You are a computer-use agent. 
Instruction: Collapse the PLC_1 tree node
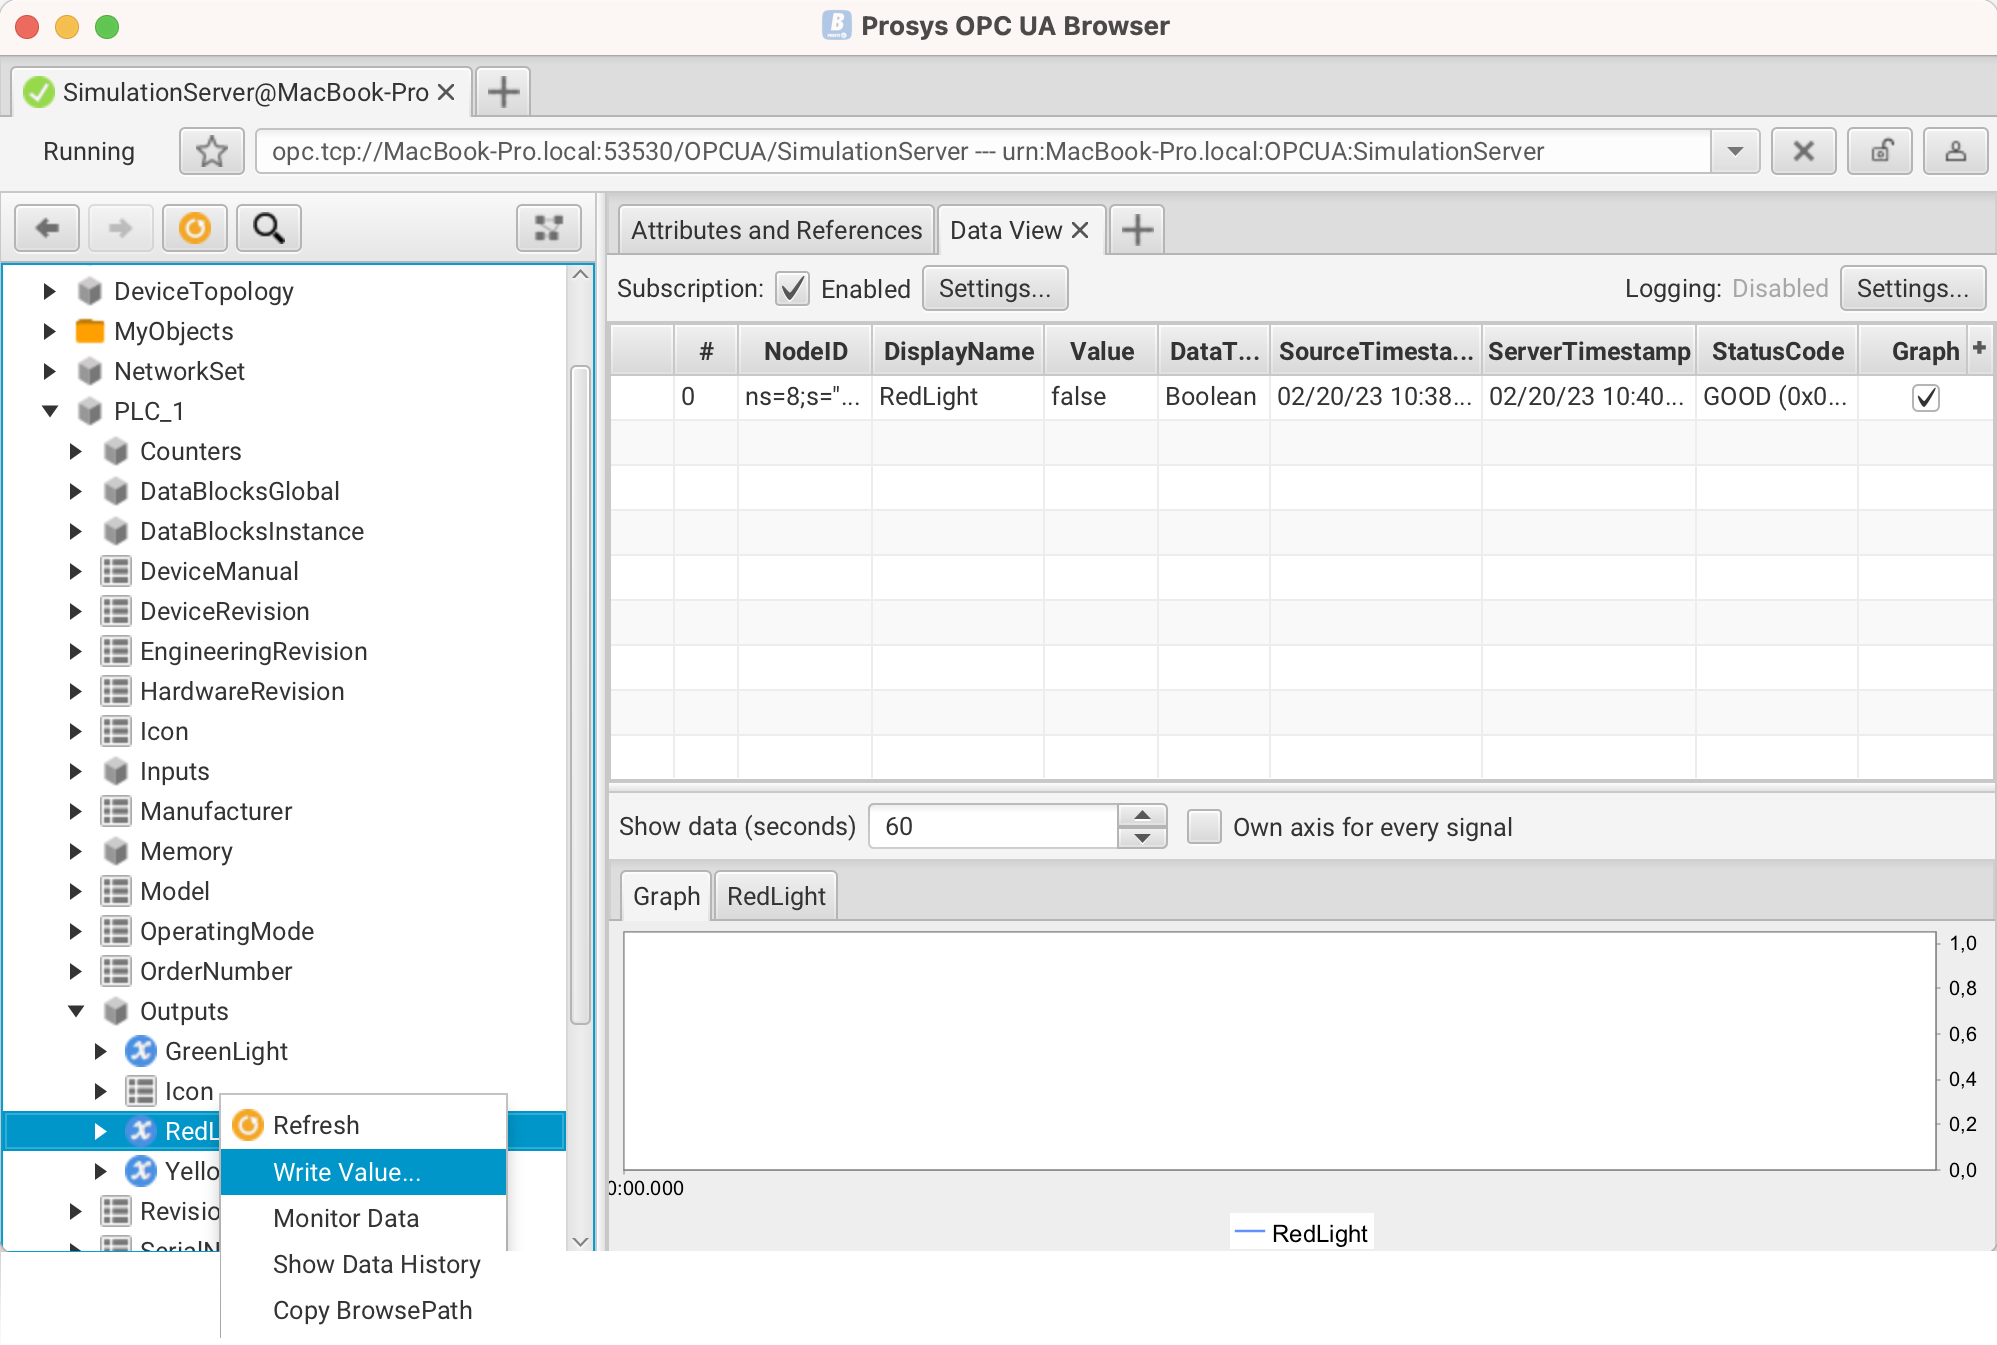point(50,411)
